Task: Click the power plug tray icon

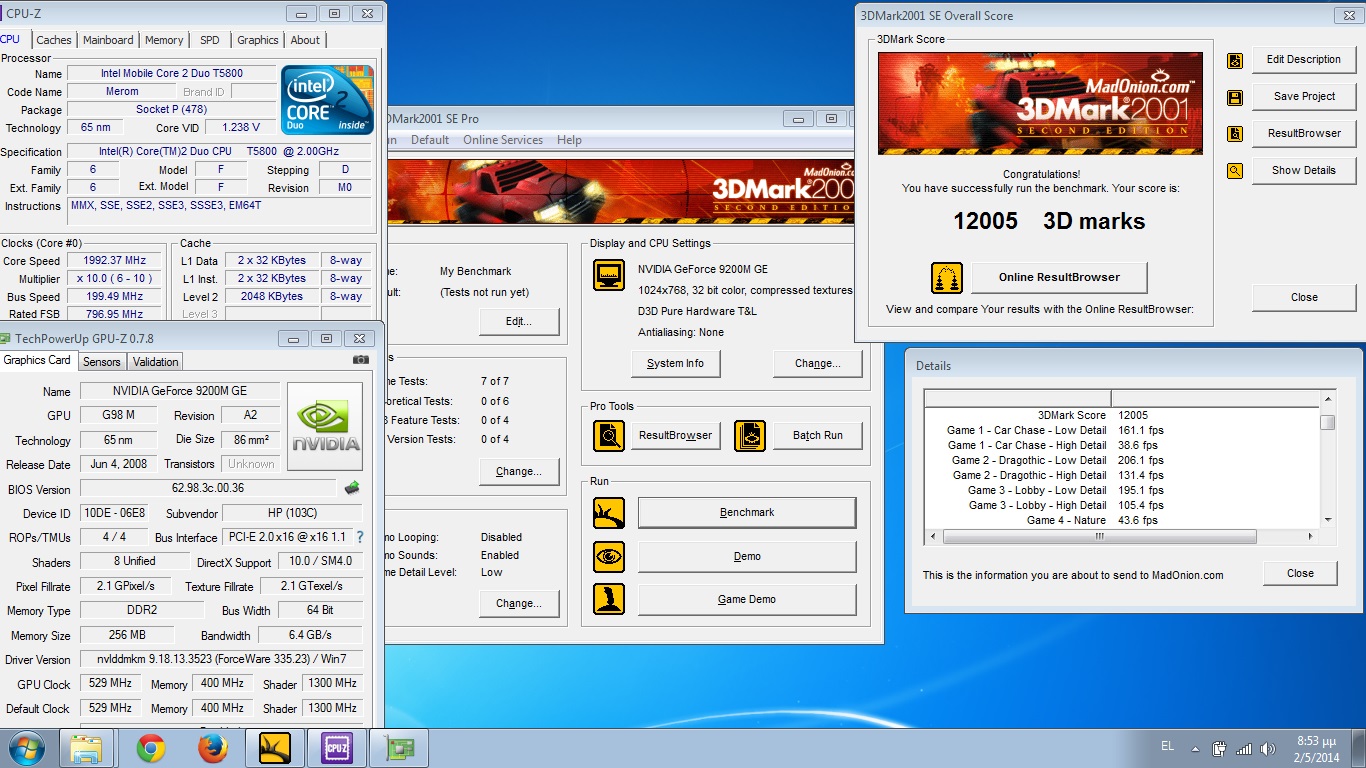Action: [x=1220, y=749]
